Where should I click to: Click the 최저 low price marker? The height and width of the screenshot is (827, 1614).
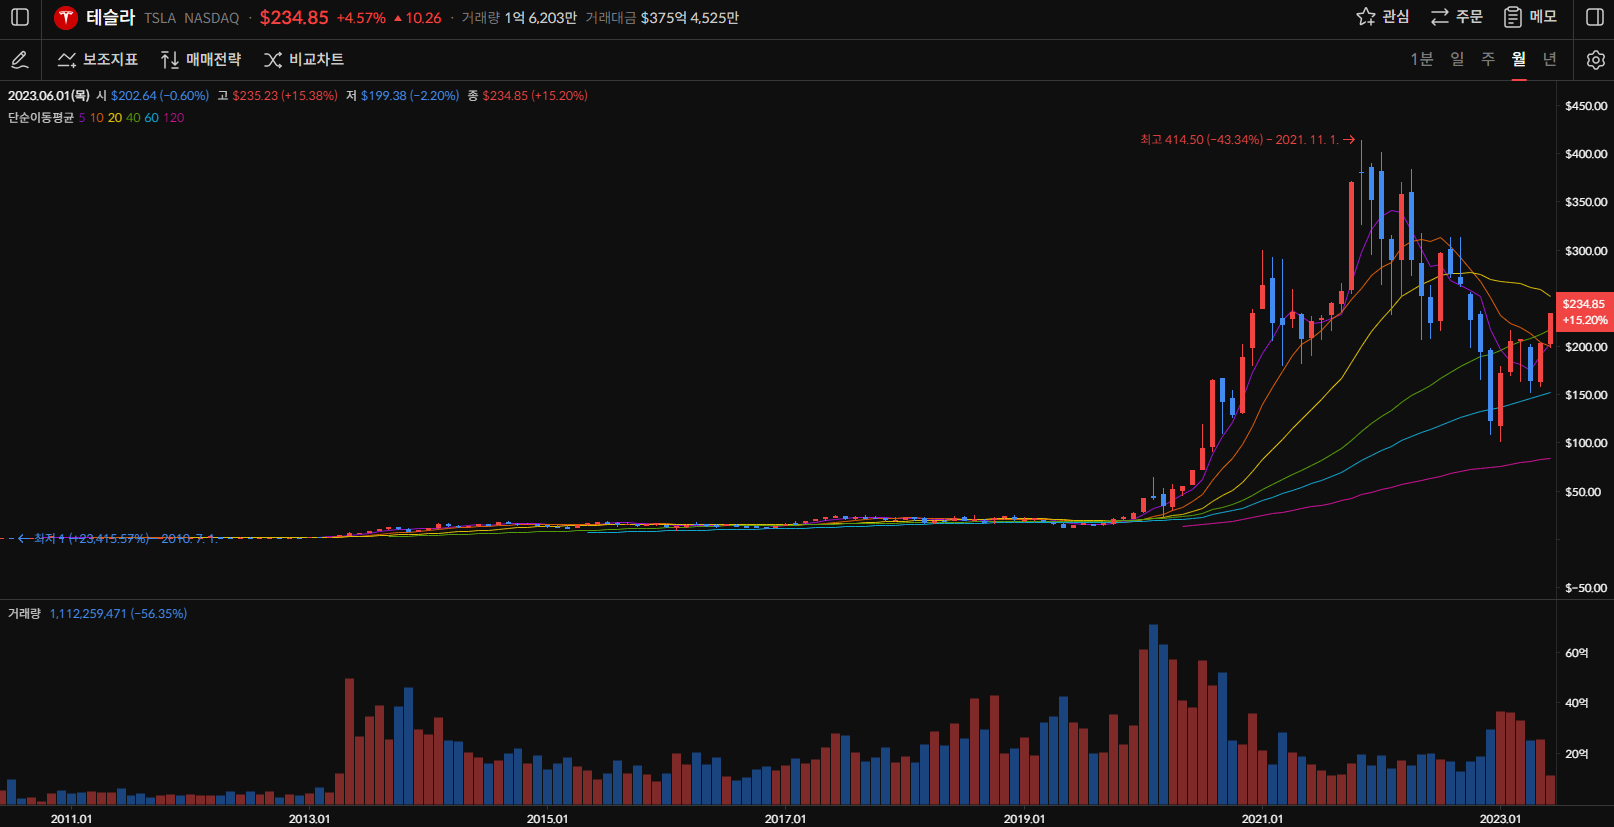pyautogui.click(x=118, y=539)
